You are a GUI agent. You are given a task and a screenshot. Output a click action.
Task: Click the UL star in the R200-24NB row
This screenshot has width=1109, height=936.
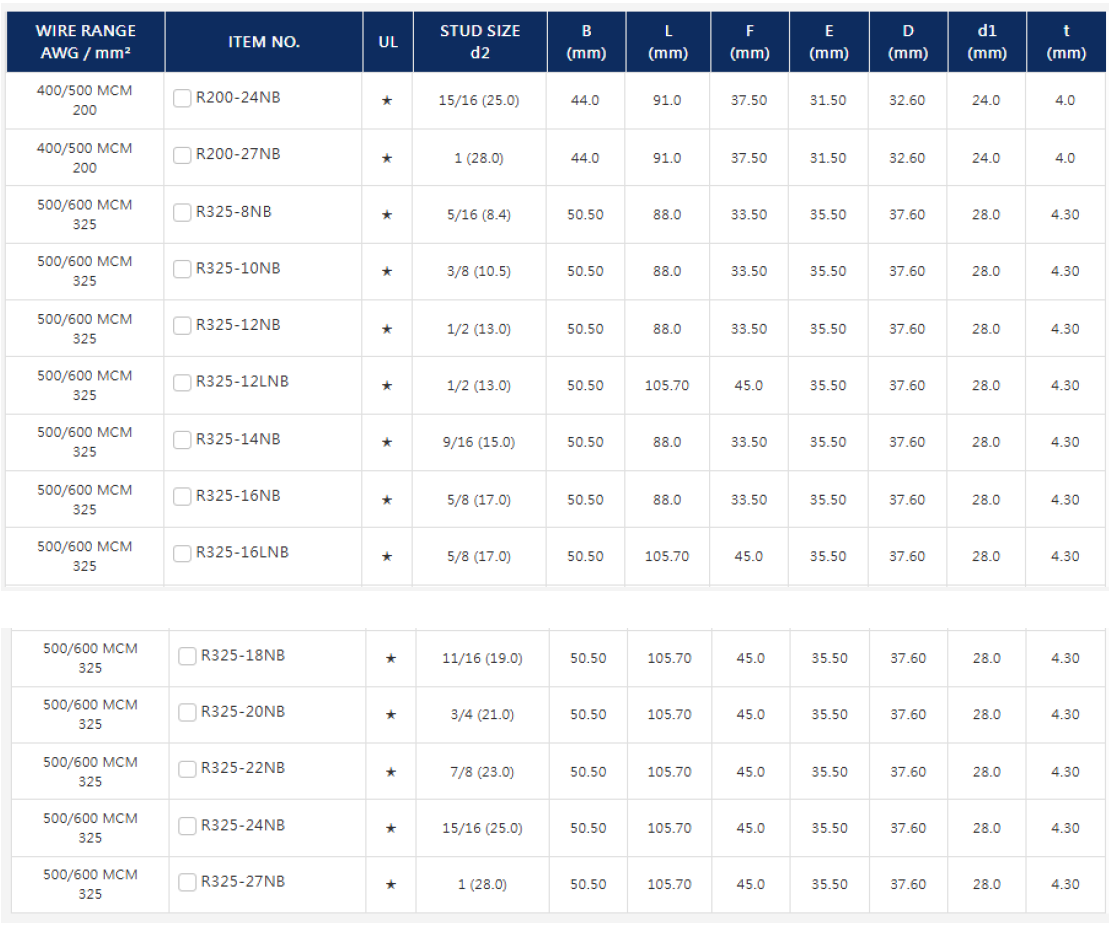pyautogui.click(x=387, y=100)
